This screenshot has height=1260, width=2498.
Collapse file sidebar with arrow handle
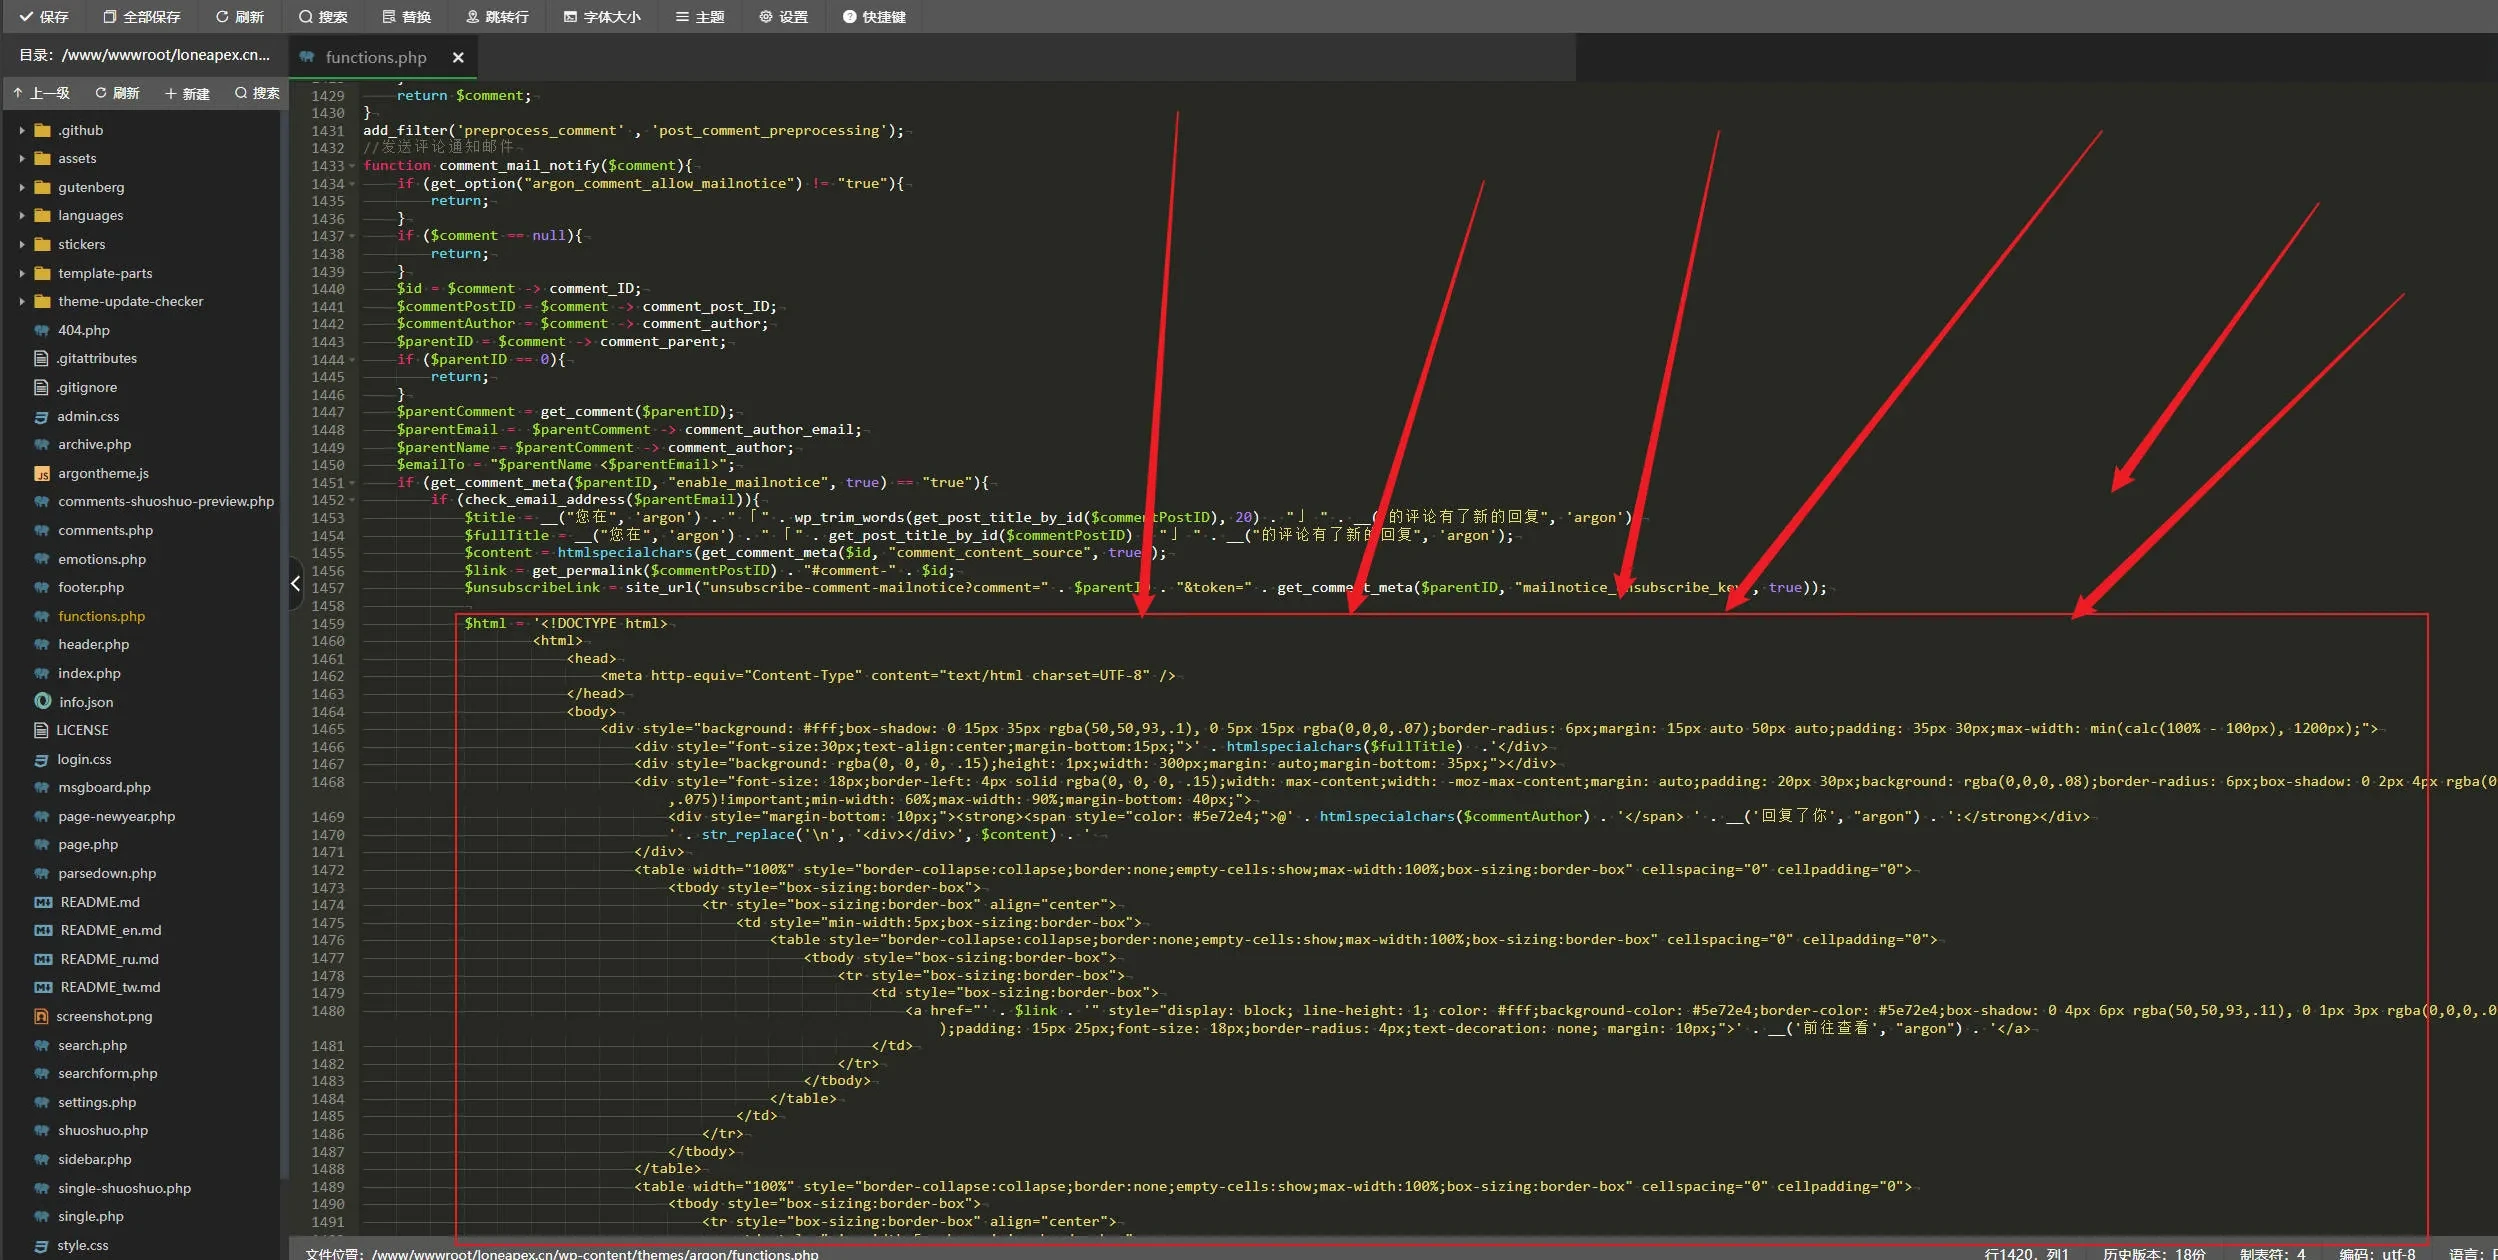[295, 583]
